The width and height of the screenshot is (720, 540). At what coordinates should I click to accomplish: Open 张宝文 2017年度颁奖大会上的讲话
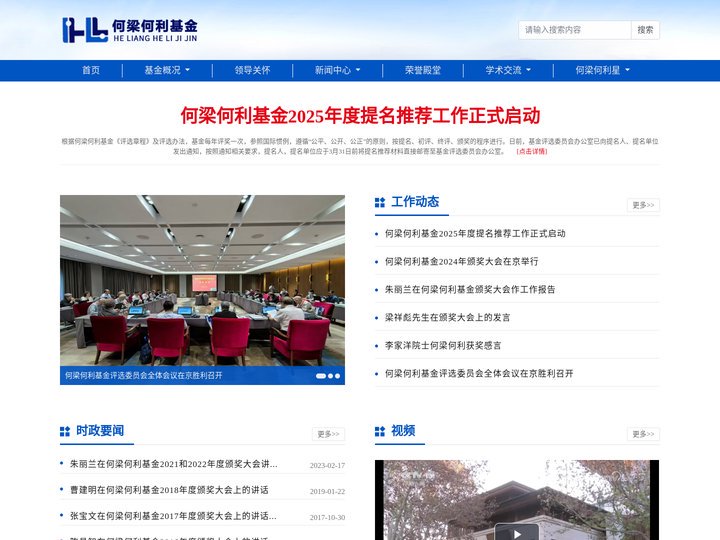click(173, 516)
